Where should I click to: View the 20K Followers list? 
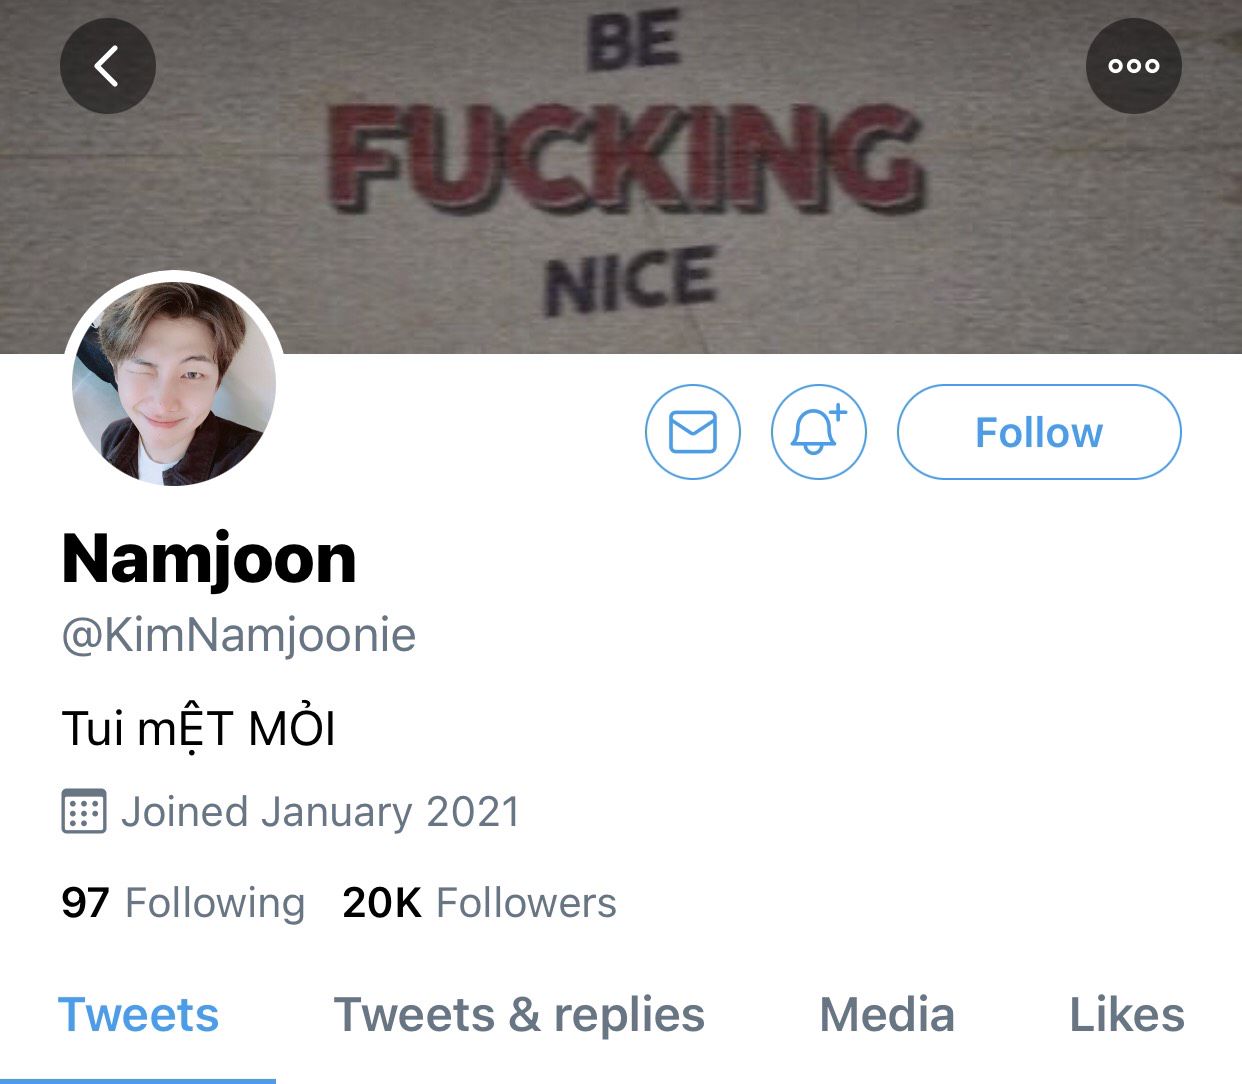pyautogui.click(x=479, y=902)
